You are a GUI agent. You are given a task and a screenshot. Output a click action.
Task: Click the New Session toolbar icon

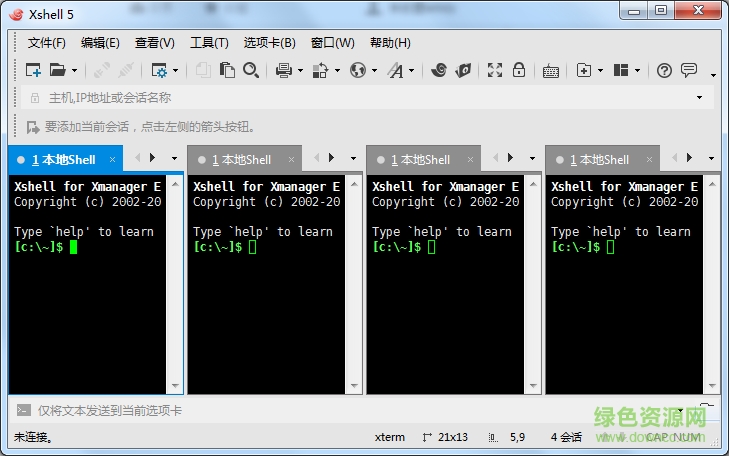pos(33,70)
